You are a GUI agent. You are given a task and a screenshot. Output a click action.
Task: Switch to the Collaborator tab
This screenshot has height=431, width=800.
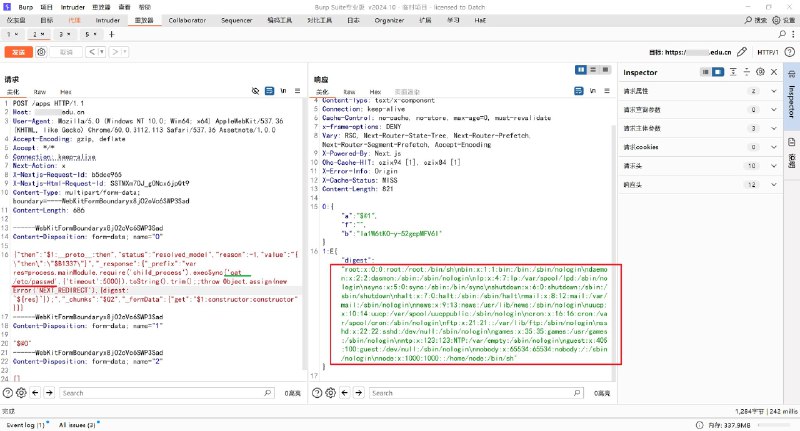tap(187, 19)
